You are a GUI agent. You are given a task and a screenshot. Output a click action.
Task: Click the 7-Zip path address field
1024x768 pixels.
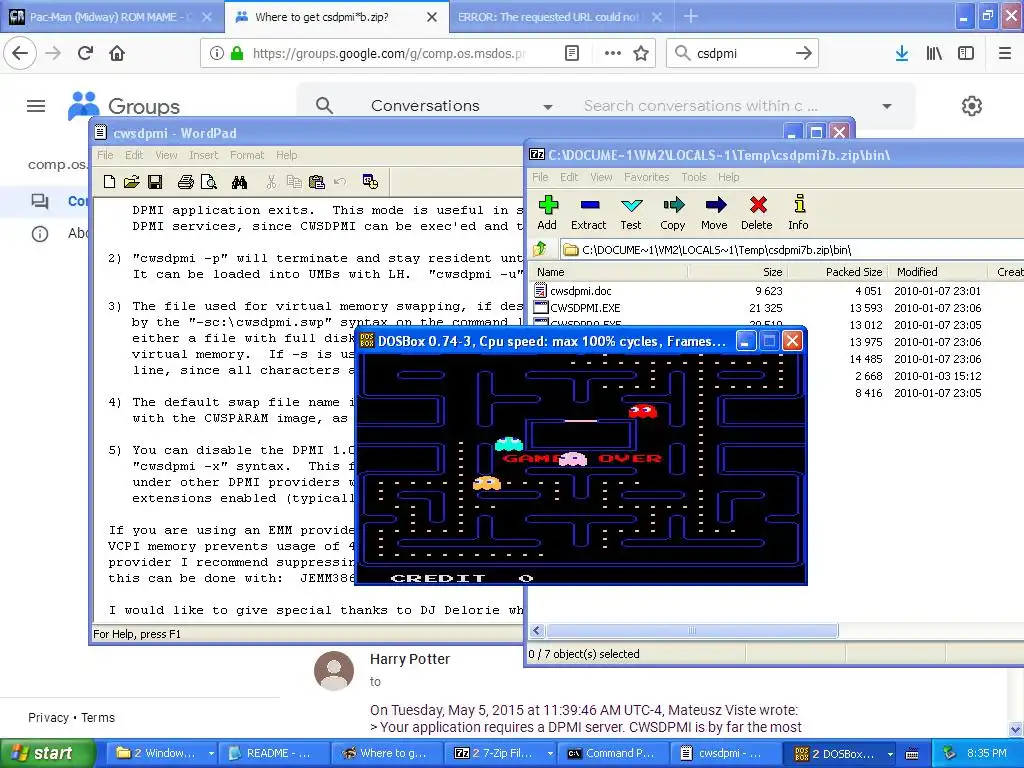792,249
